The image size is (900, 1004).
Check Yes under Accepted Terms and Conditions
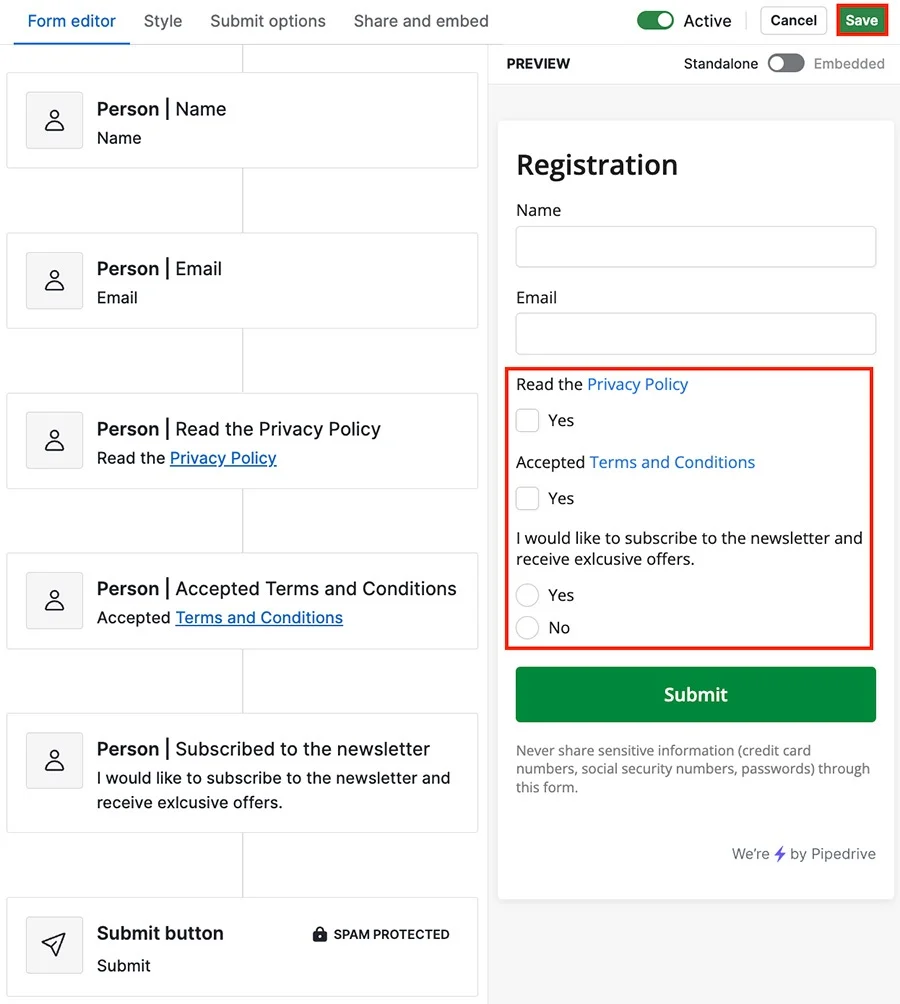pos(527,498)
